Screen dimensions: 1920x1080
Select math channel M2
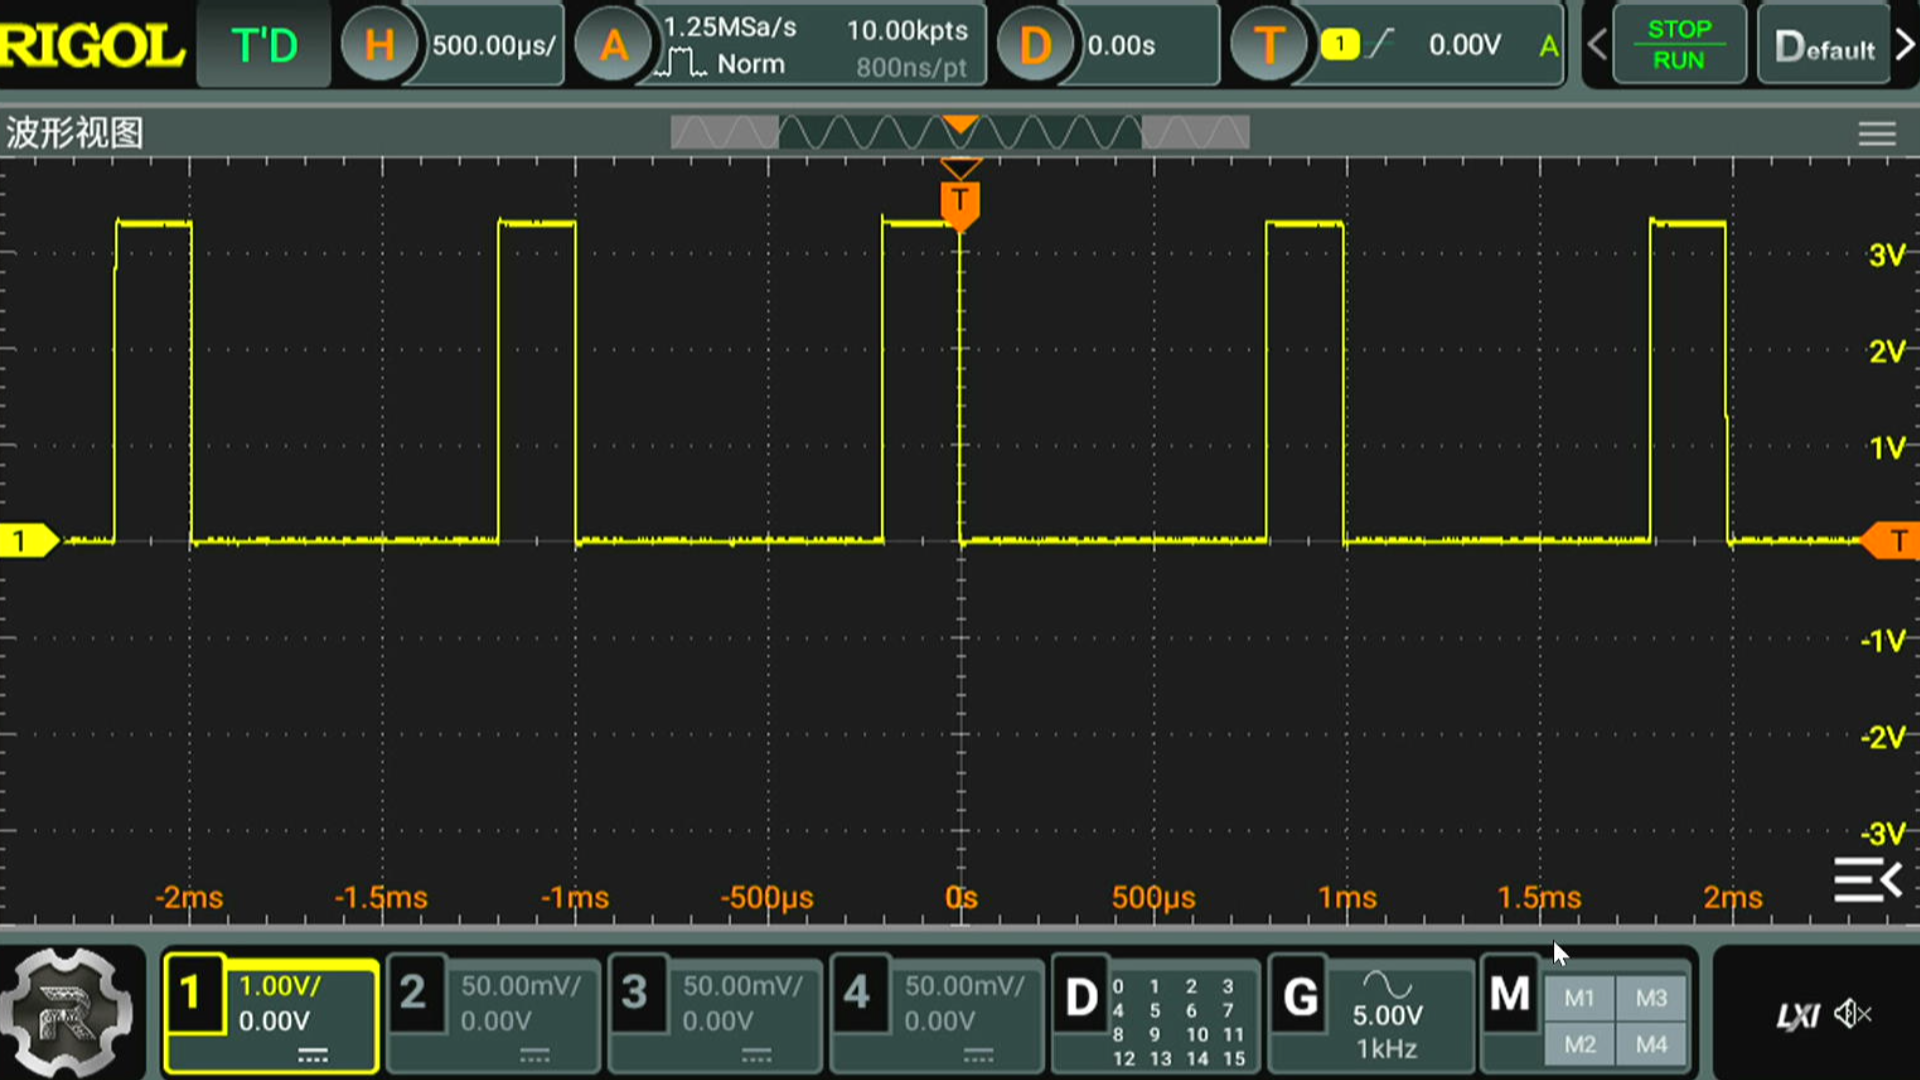1579,1044
